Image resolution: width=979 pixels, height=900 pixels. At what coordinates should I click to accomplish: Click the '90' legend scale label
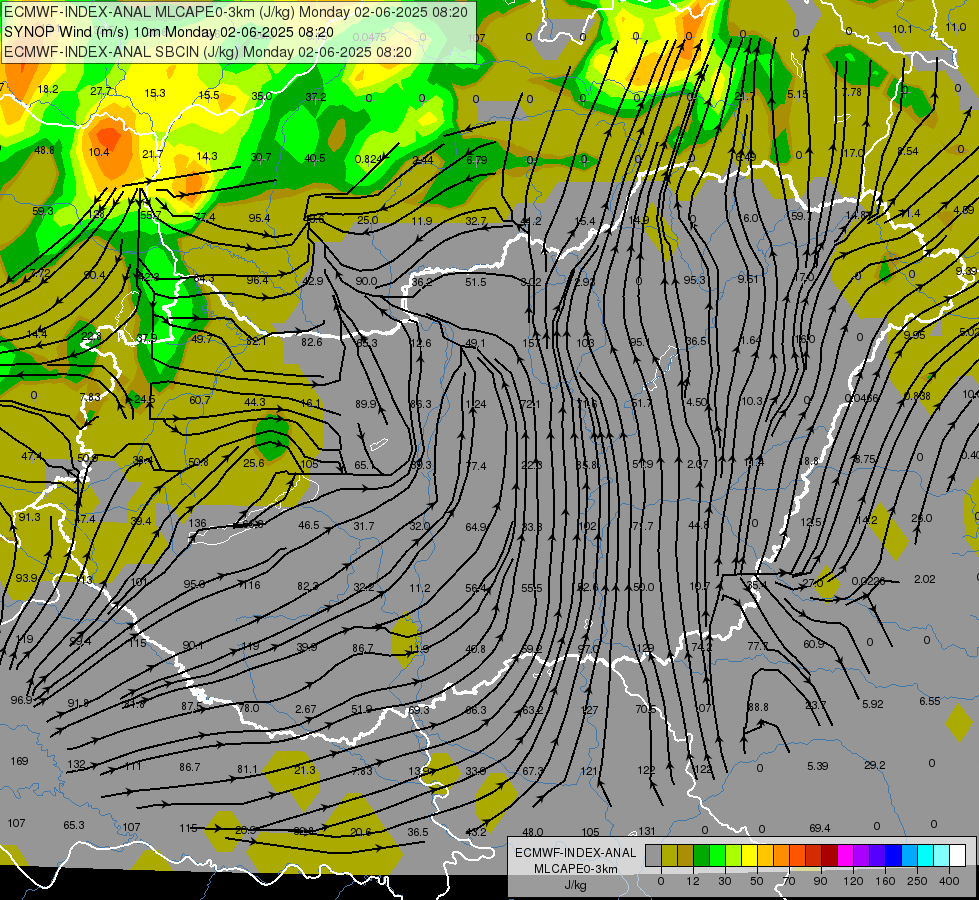coord(820,881)
